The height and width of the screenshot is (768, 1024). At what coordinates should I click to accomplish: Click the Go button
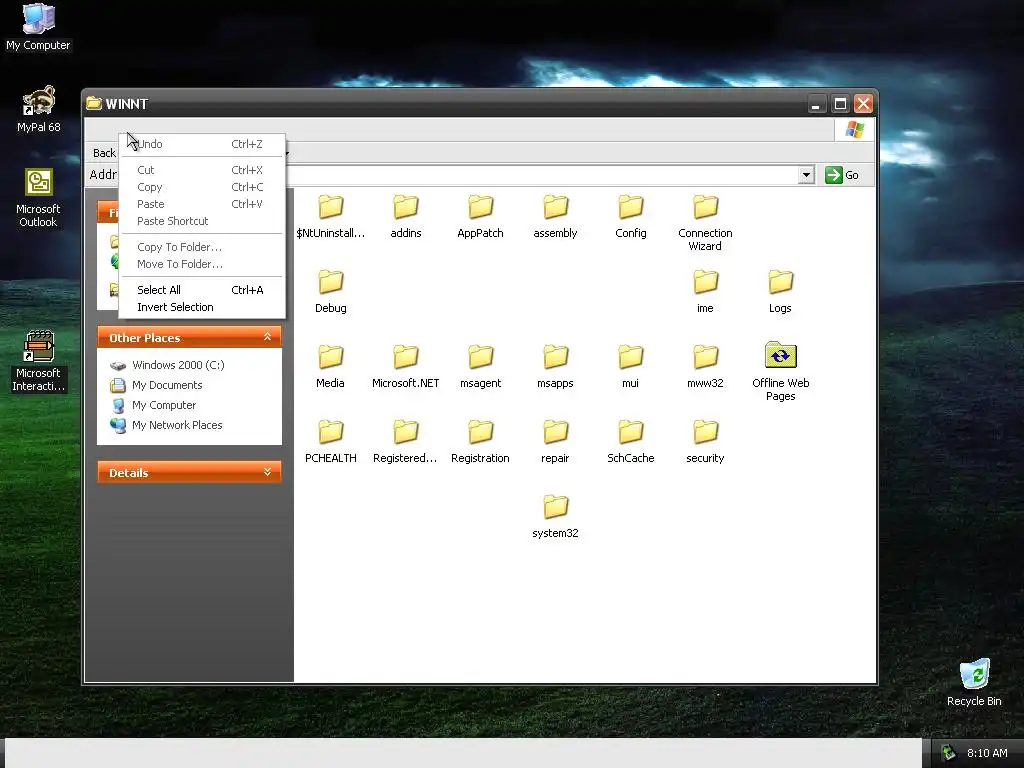pos(842,175)
